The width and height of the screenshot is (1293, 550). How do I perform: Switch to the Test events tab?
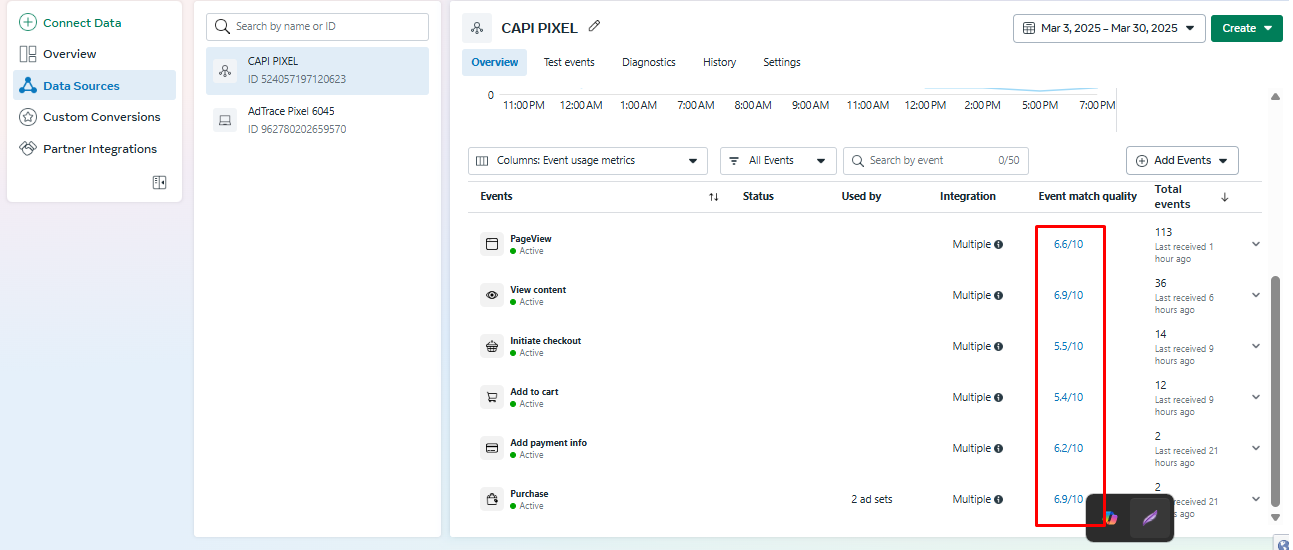(569, 62)
